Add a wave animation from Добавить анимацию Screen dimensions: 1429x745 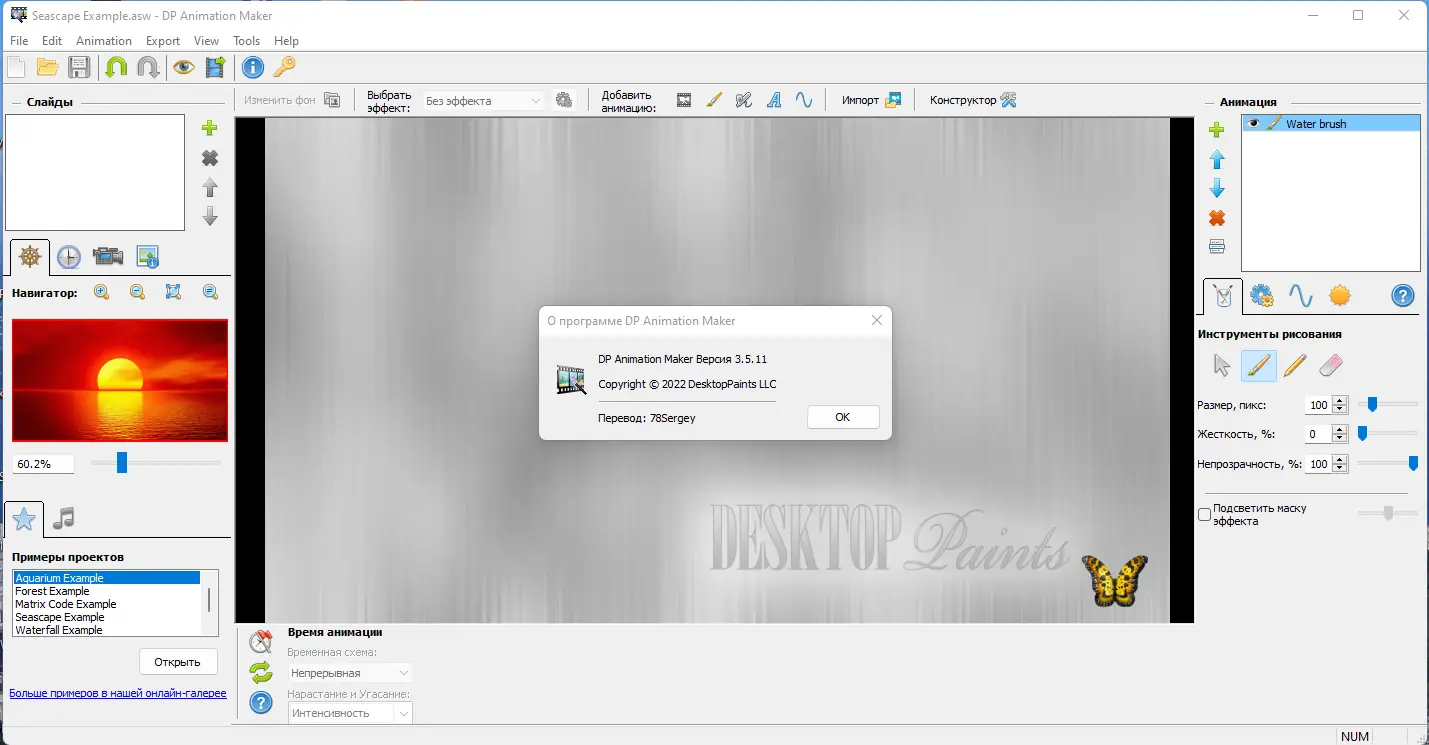(803, 100)
